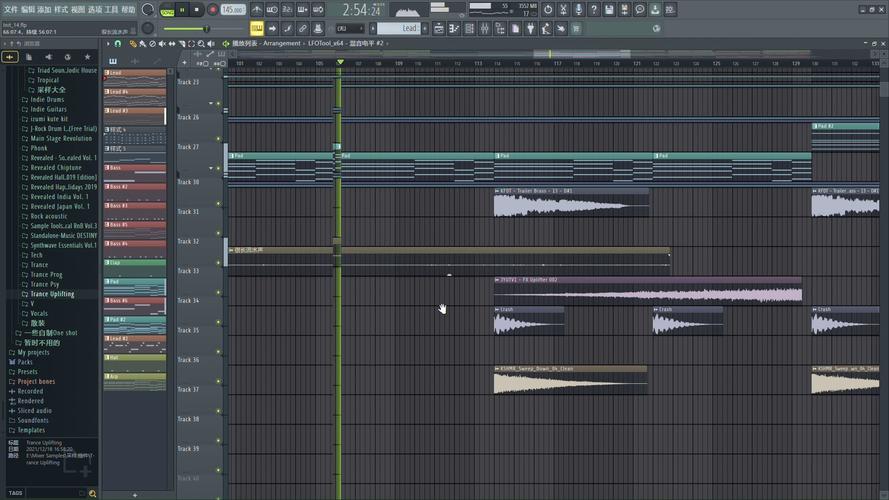Select the playlist mute tool
The width and height of the screenshot is (889, 500).
click(x=162, y=44)
